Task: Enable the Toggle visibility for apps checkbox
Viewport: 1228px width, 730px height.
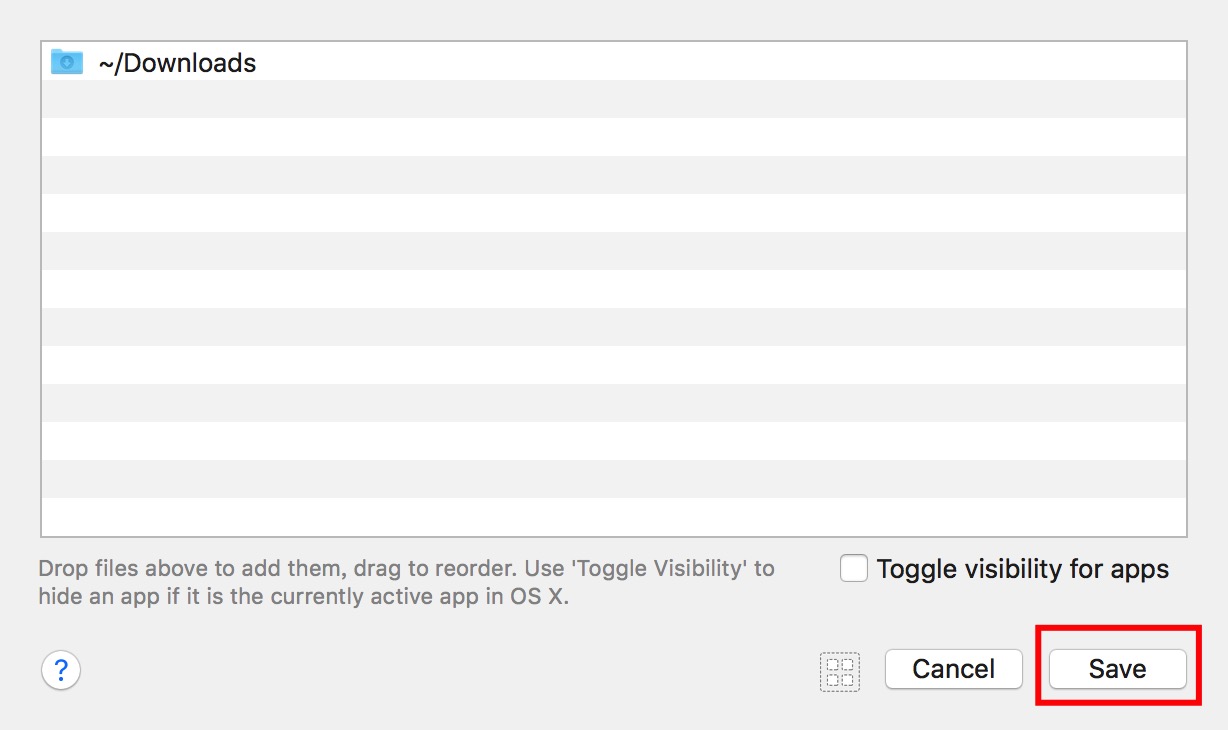Action: (x=854, y=569)
